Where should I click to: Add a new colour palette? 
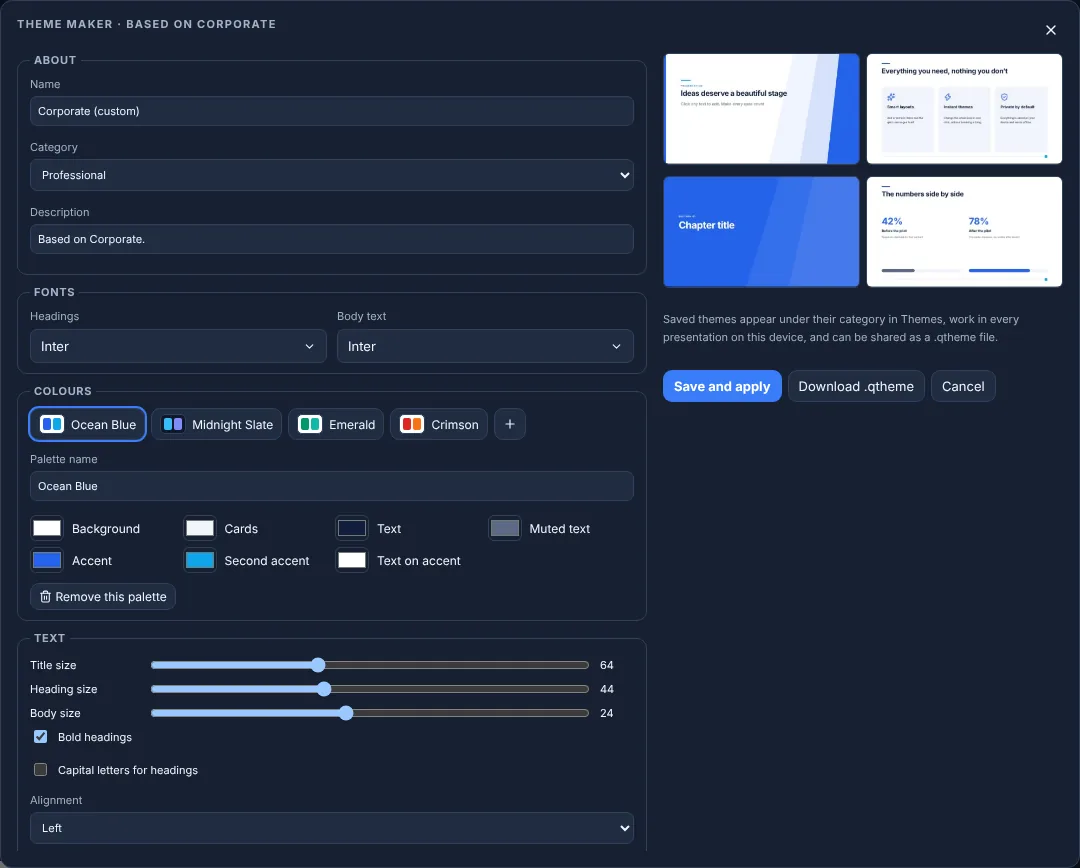[x=510, y=424]
